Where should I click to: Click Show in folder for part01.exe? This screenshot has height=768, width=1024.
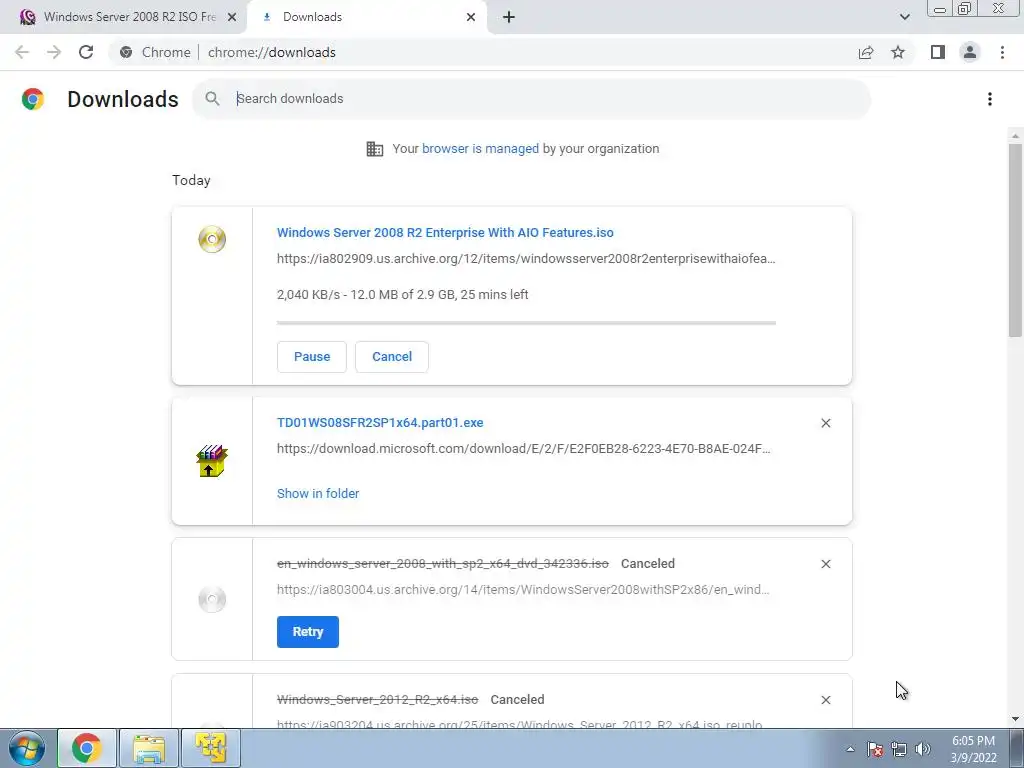318,494
